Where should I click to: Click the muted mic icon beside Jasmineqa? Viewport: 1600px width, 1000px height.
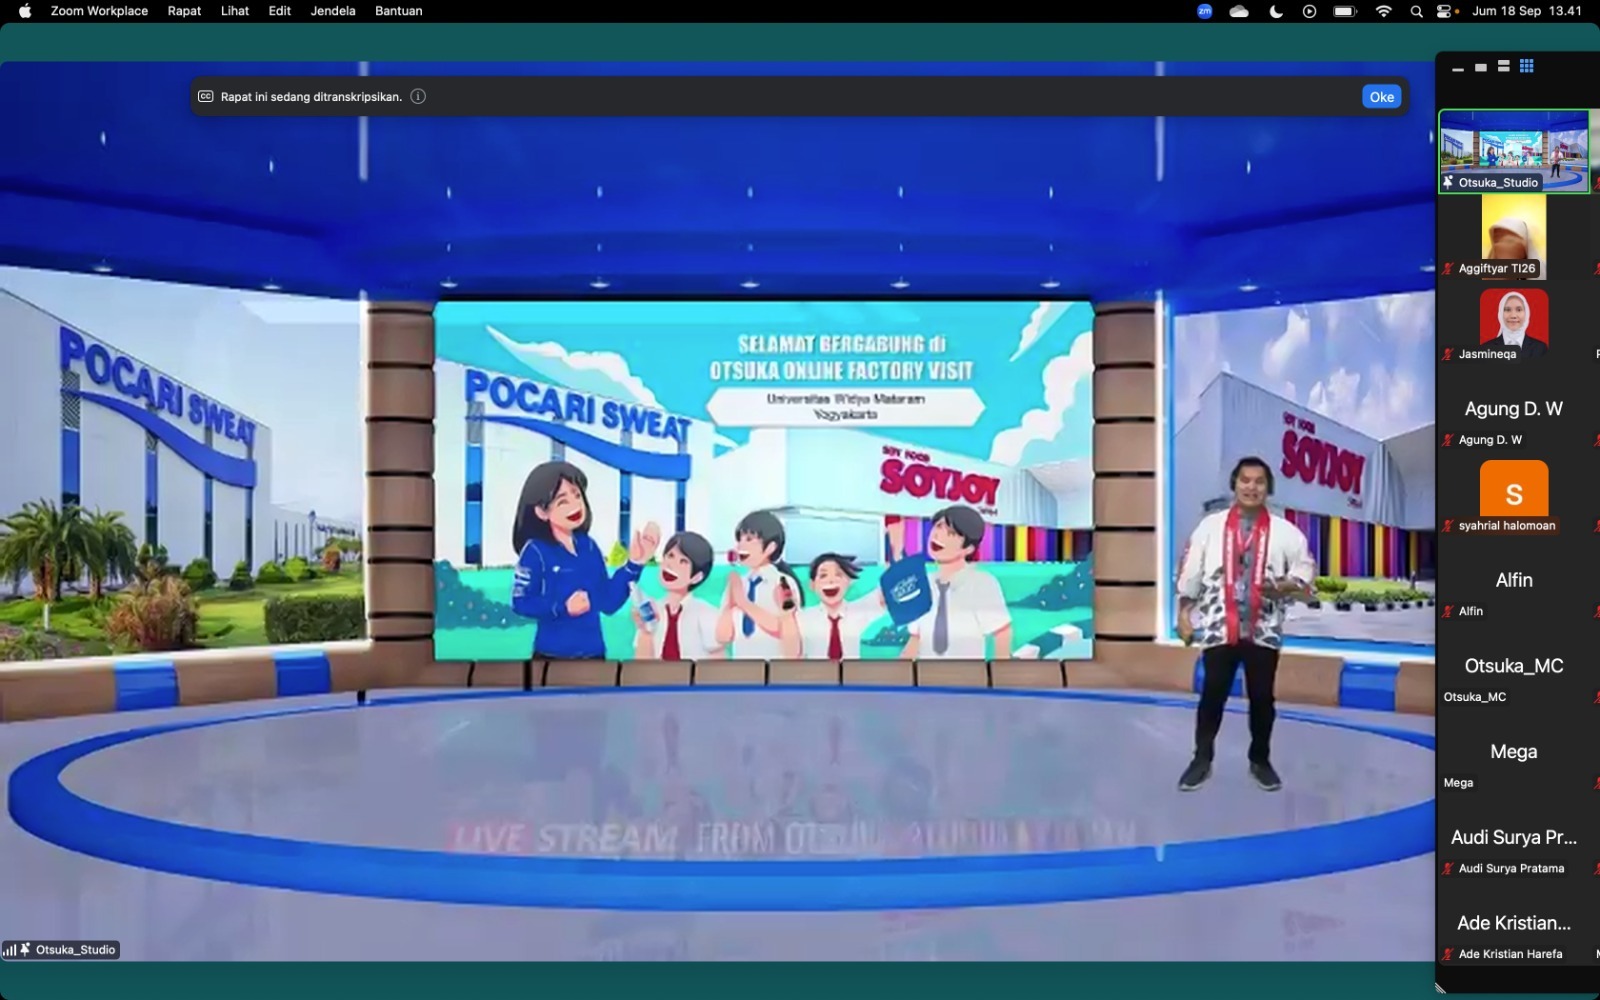[x=1448, y=354]
